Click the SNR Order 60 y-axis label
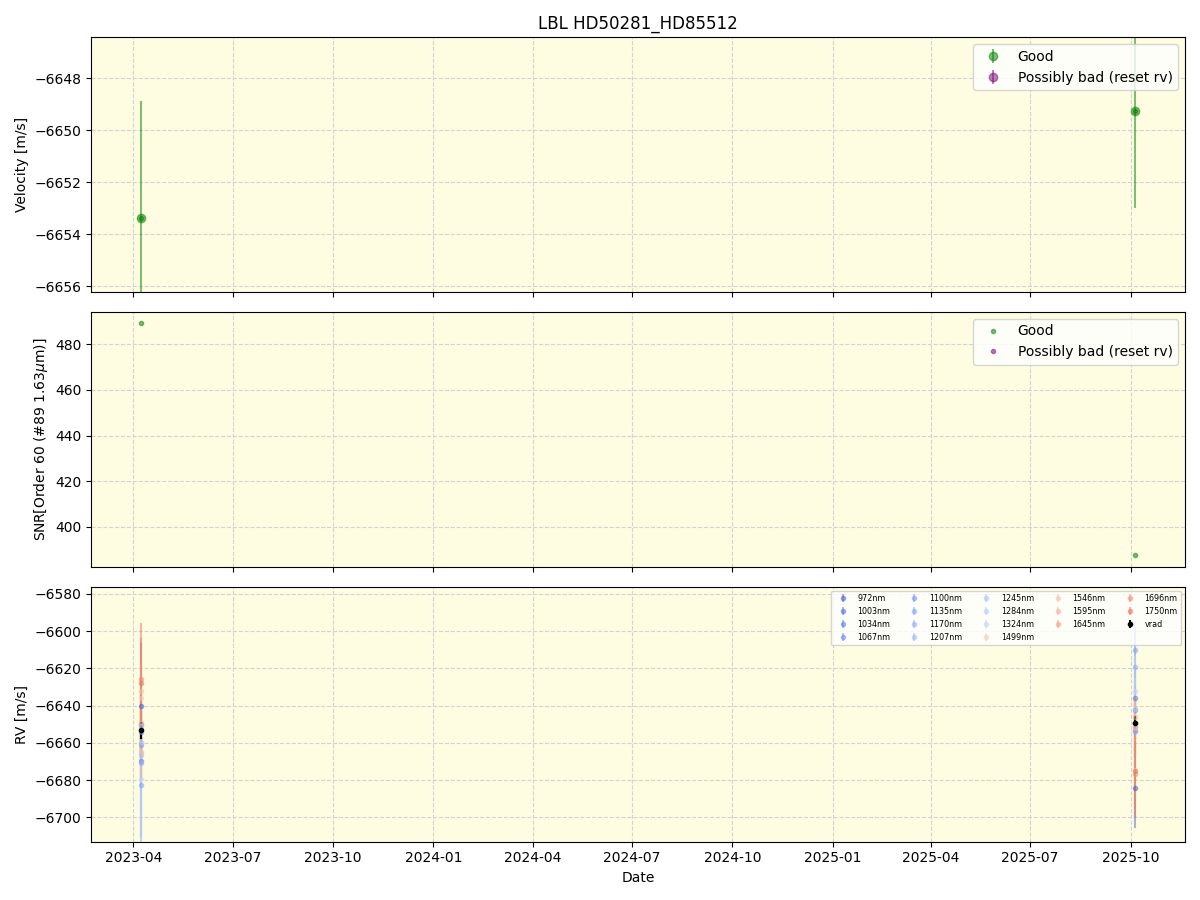 point(40,439)
